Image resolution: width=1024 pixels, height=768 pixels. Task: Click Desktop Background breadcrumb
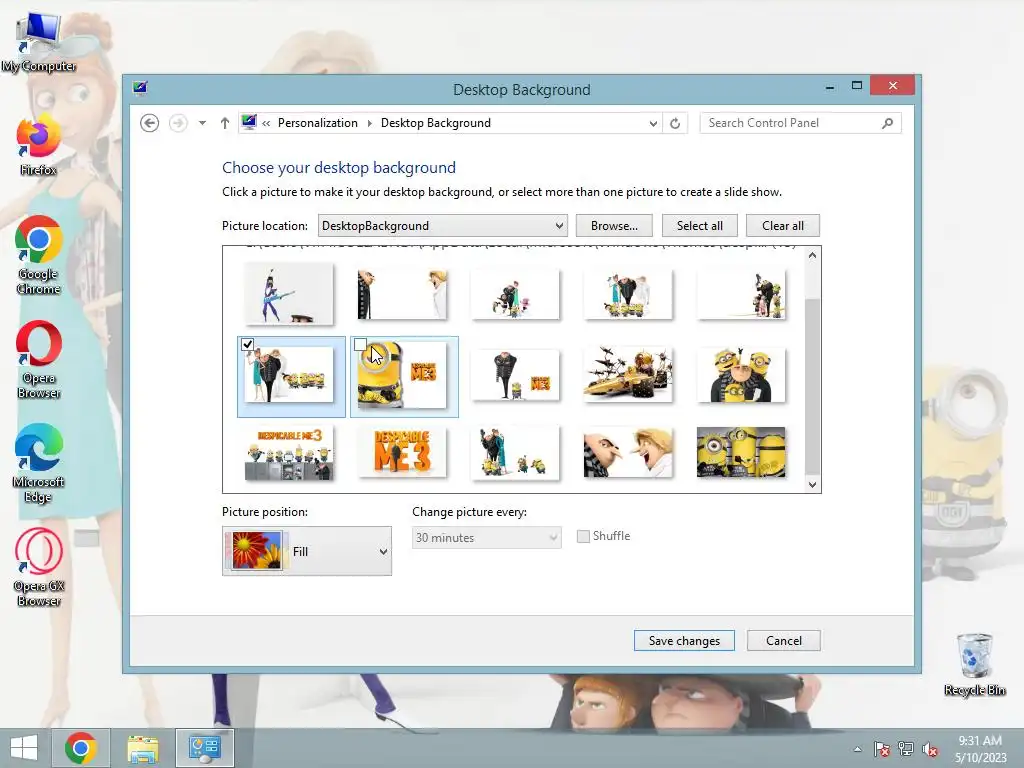tap(436, 123)
